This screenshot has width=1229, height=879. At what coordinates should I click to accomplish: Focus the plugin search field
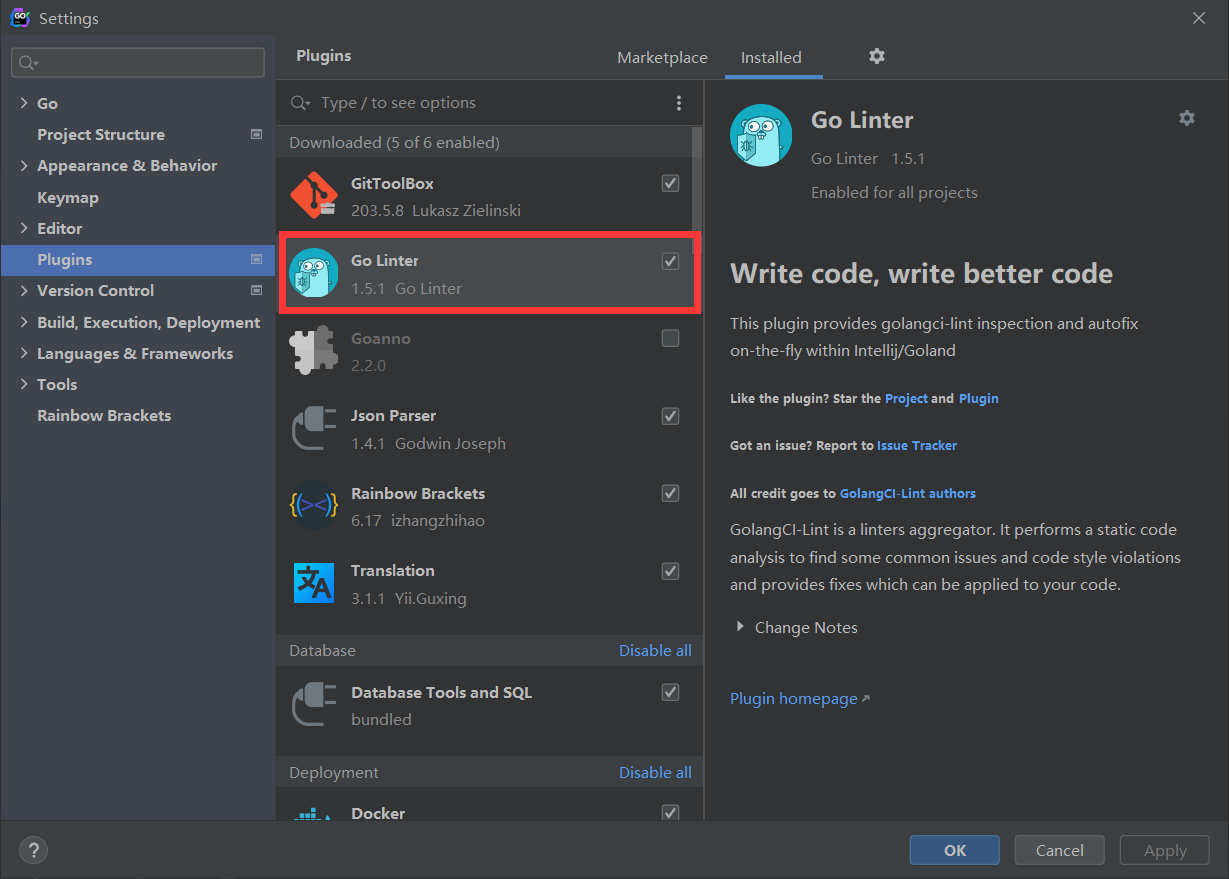[x=490, y=103]
